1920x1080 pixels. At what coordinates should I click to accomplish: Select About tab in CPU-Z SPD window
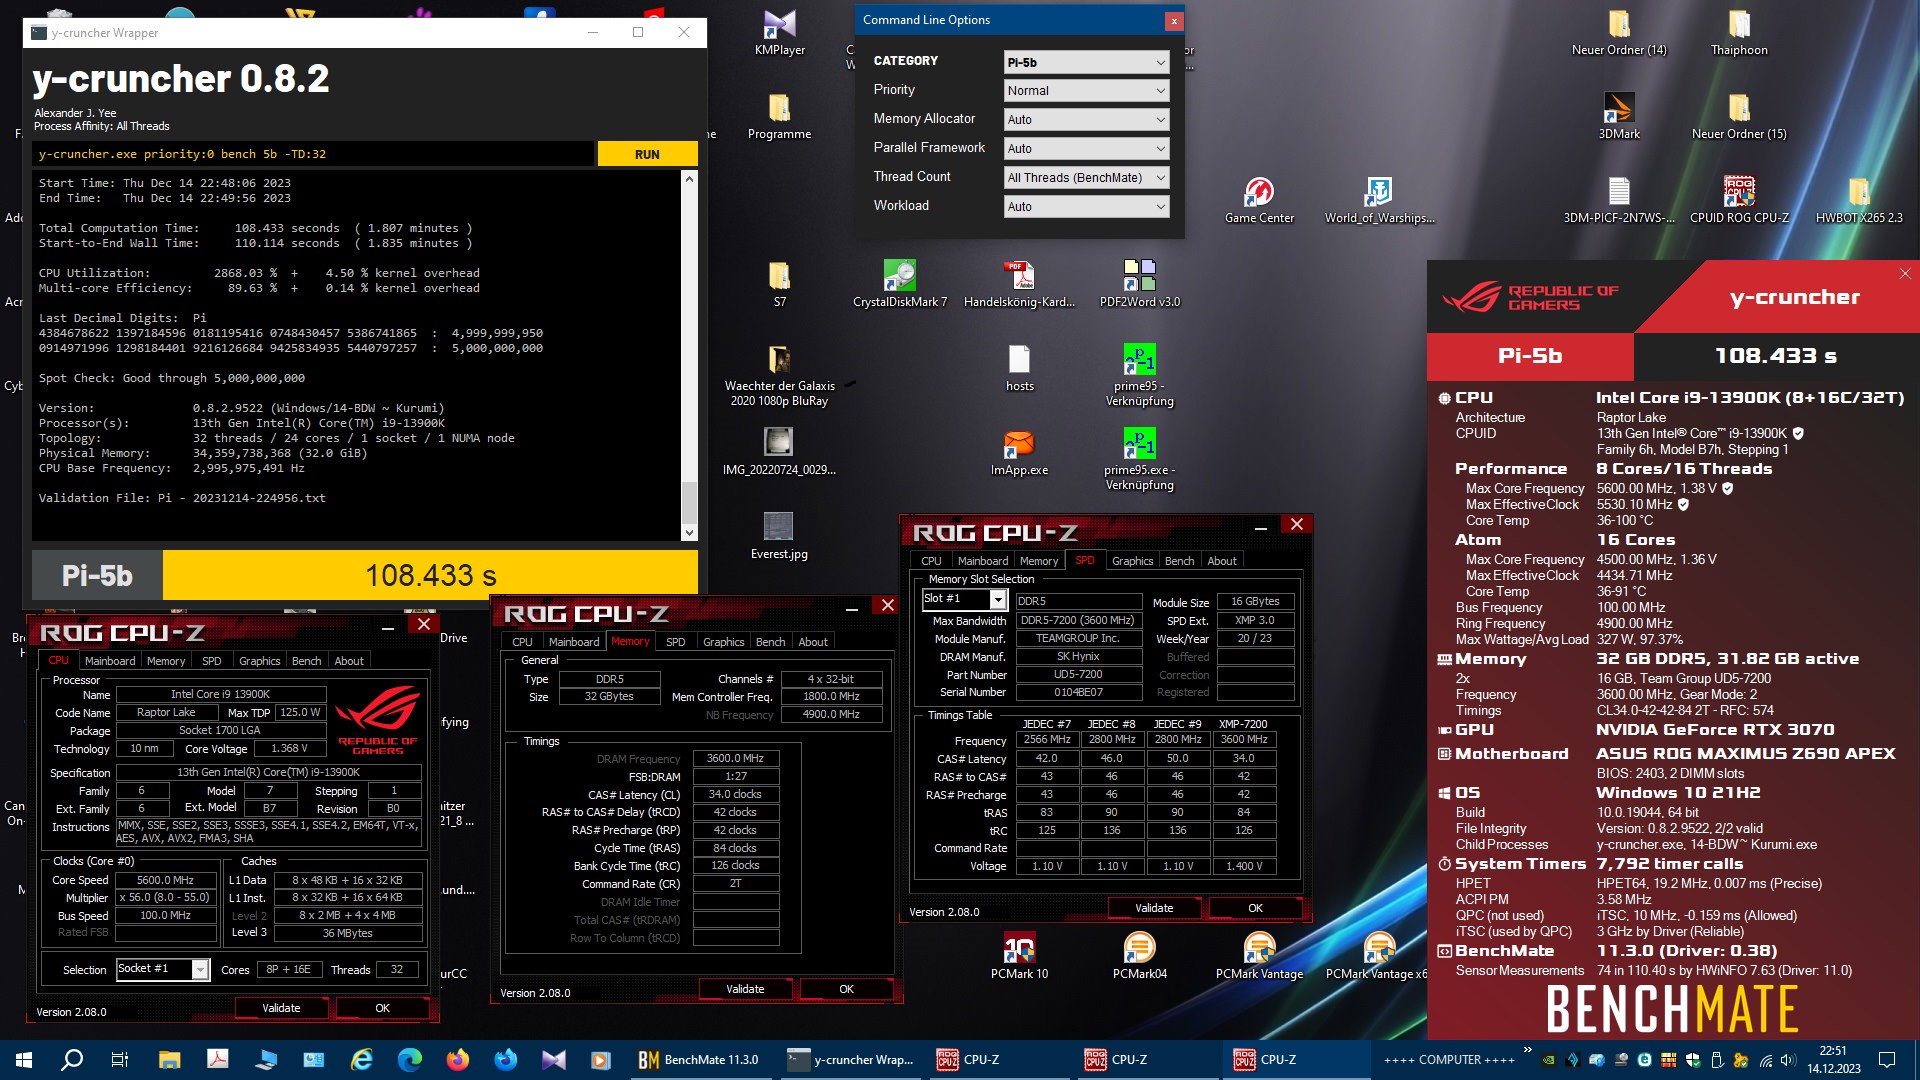click(1222, 561)
